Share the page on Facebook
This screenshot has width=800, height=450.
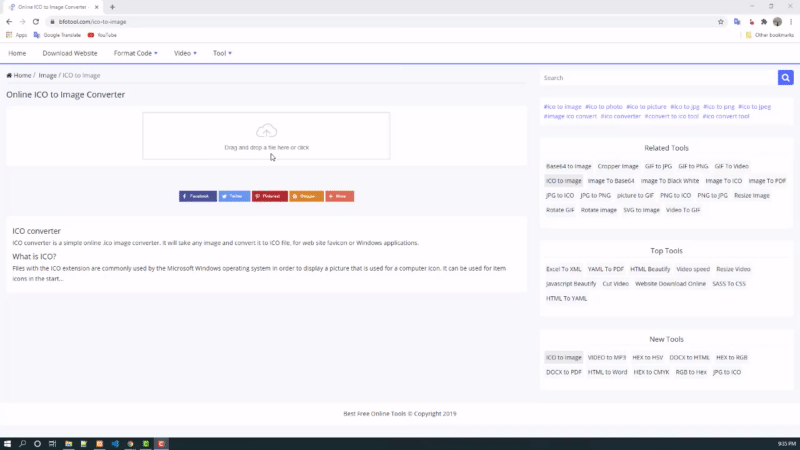click(x=198, y=196)
